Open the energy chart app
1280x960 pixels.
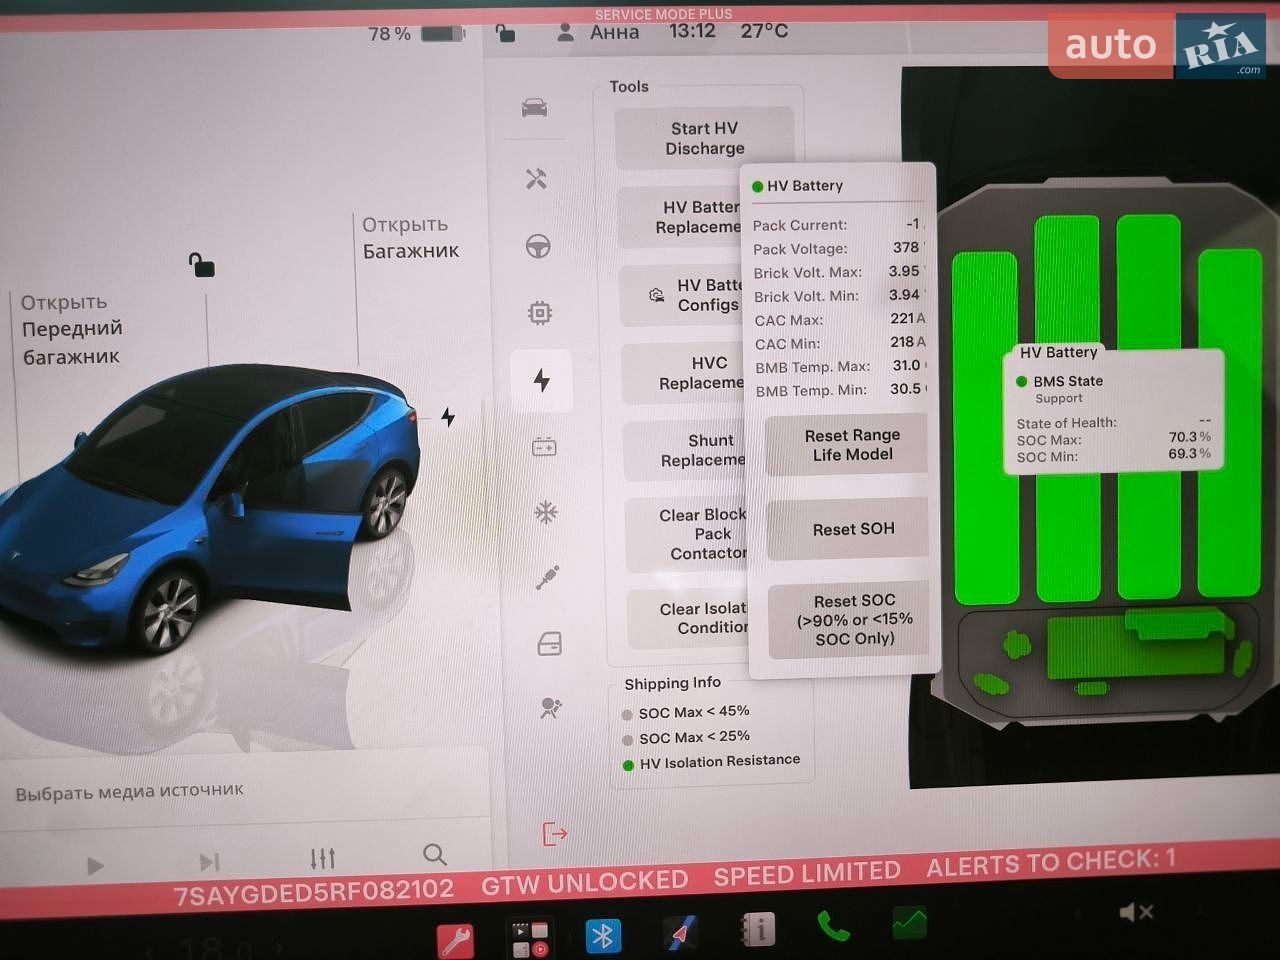coord(909,922)
